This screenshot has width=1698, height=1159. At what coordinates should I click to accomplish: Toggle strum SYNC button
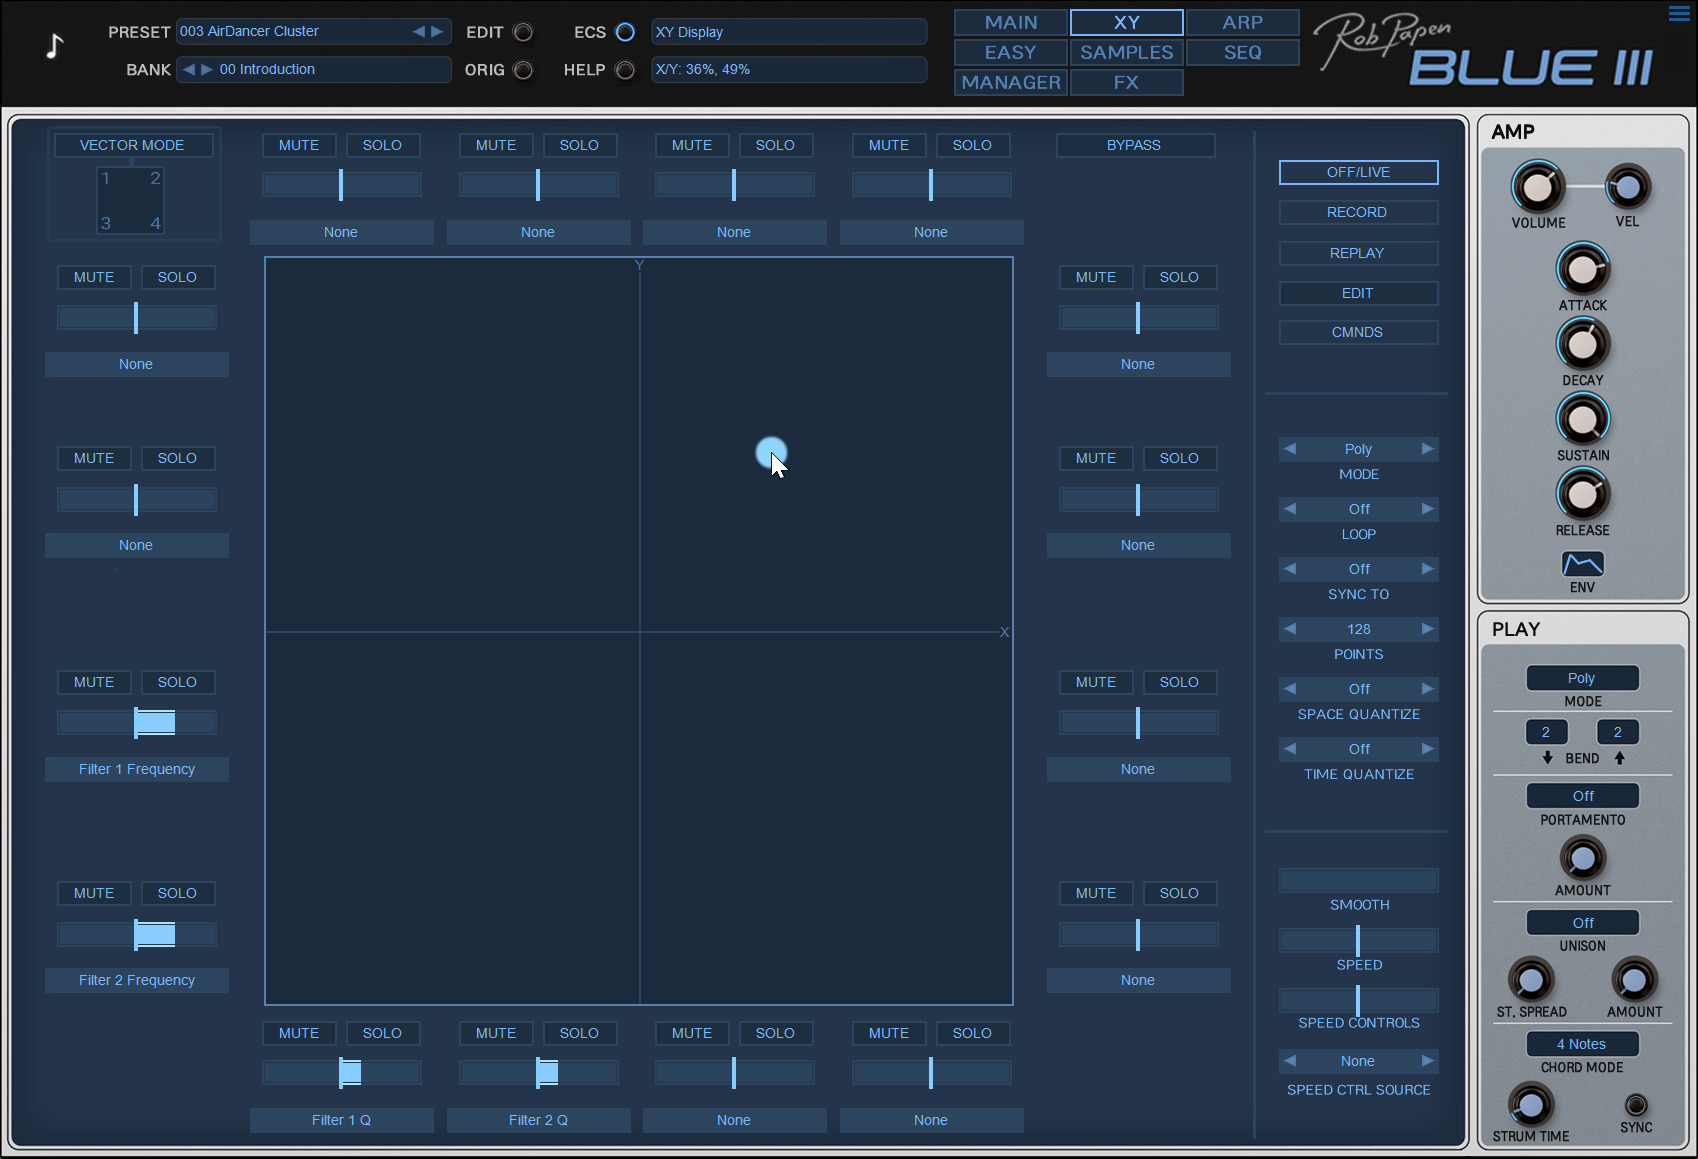coord(1636,1105)
